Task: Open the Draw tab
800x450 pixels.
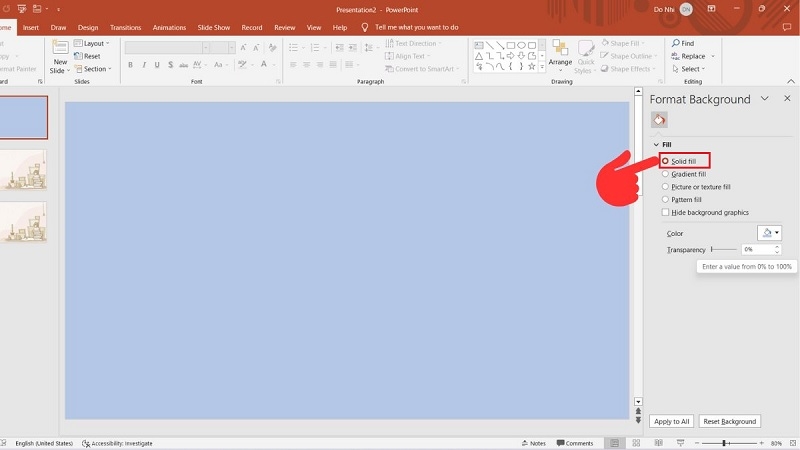Action: point(58,28)
